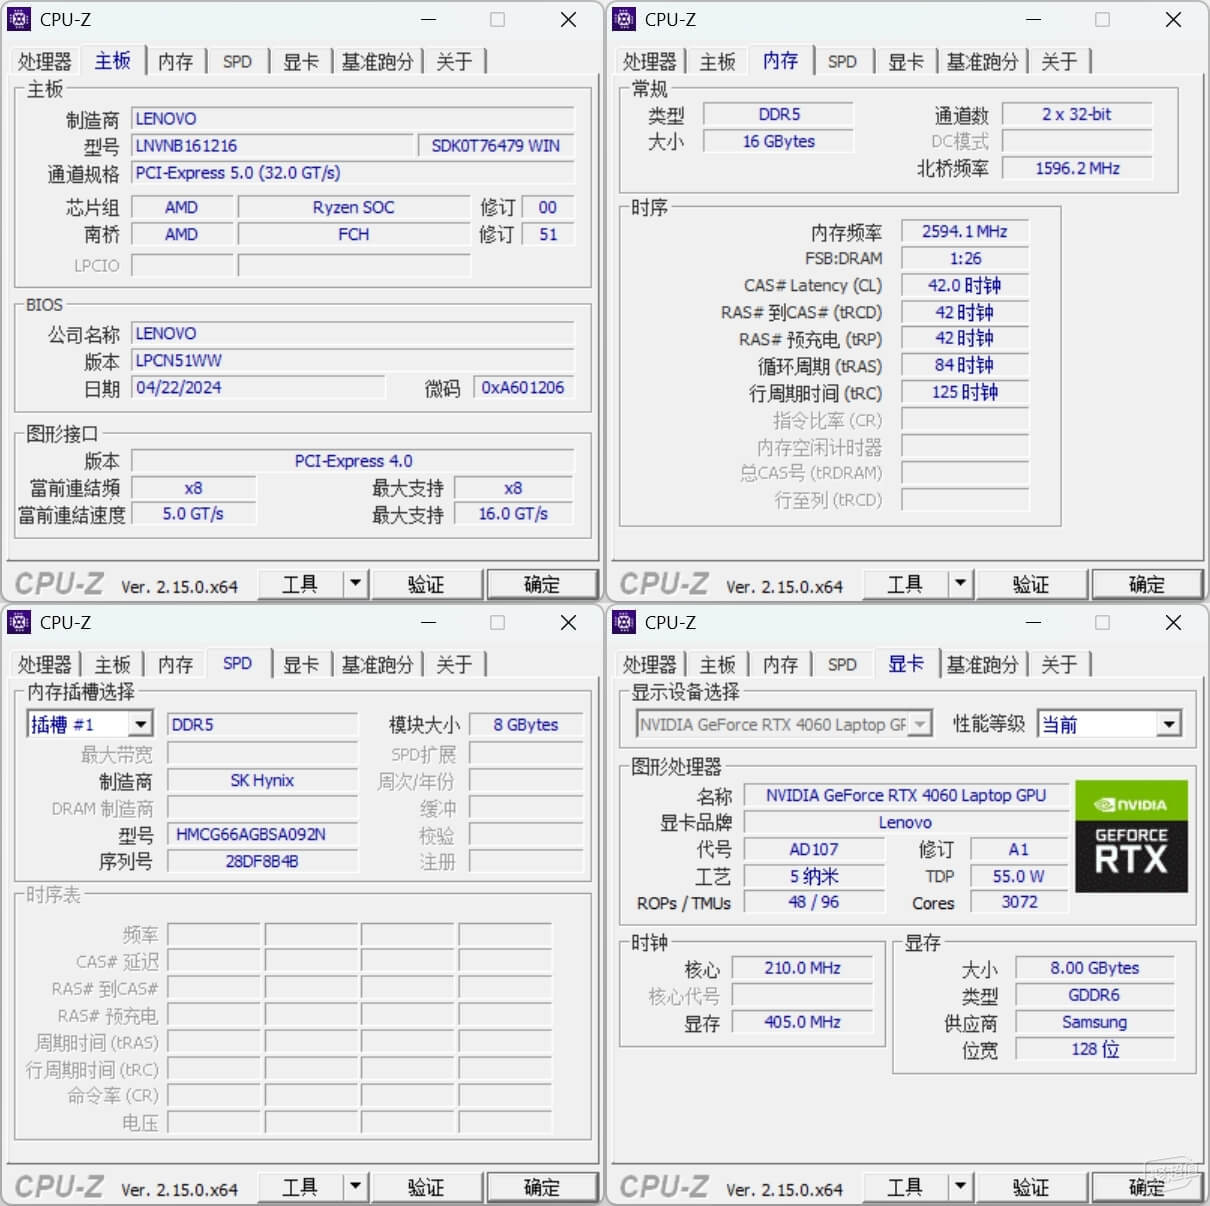Click the GDDR6 memory type field

coord(1094,995)
